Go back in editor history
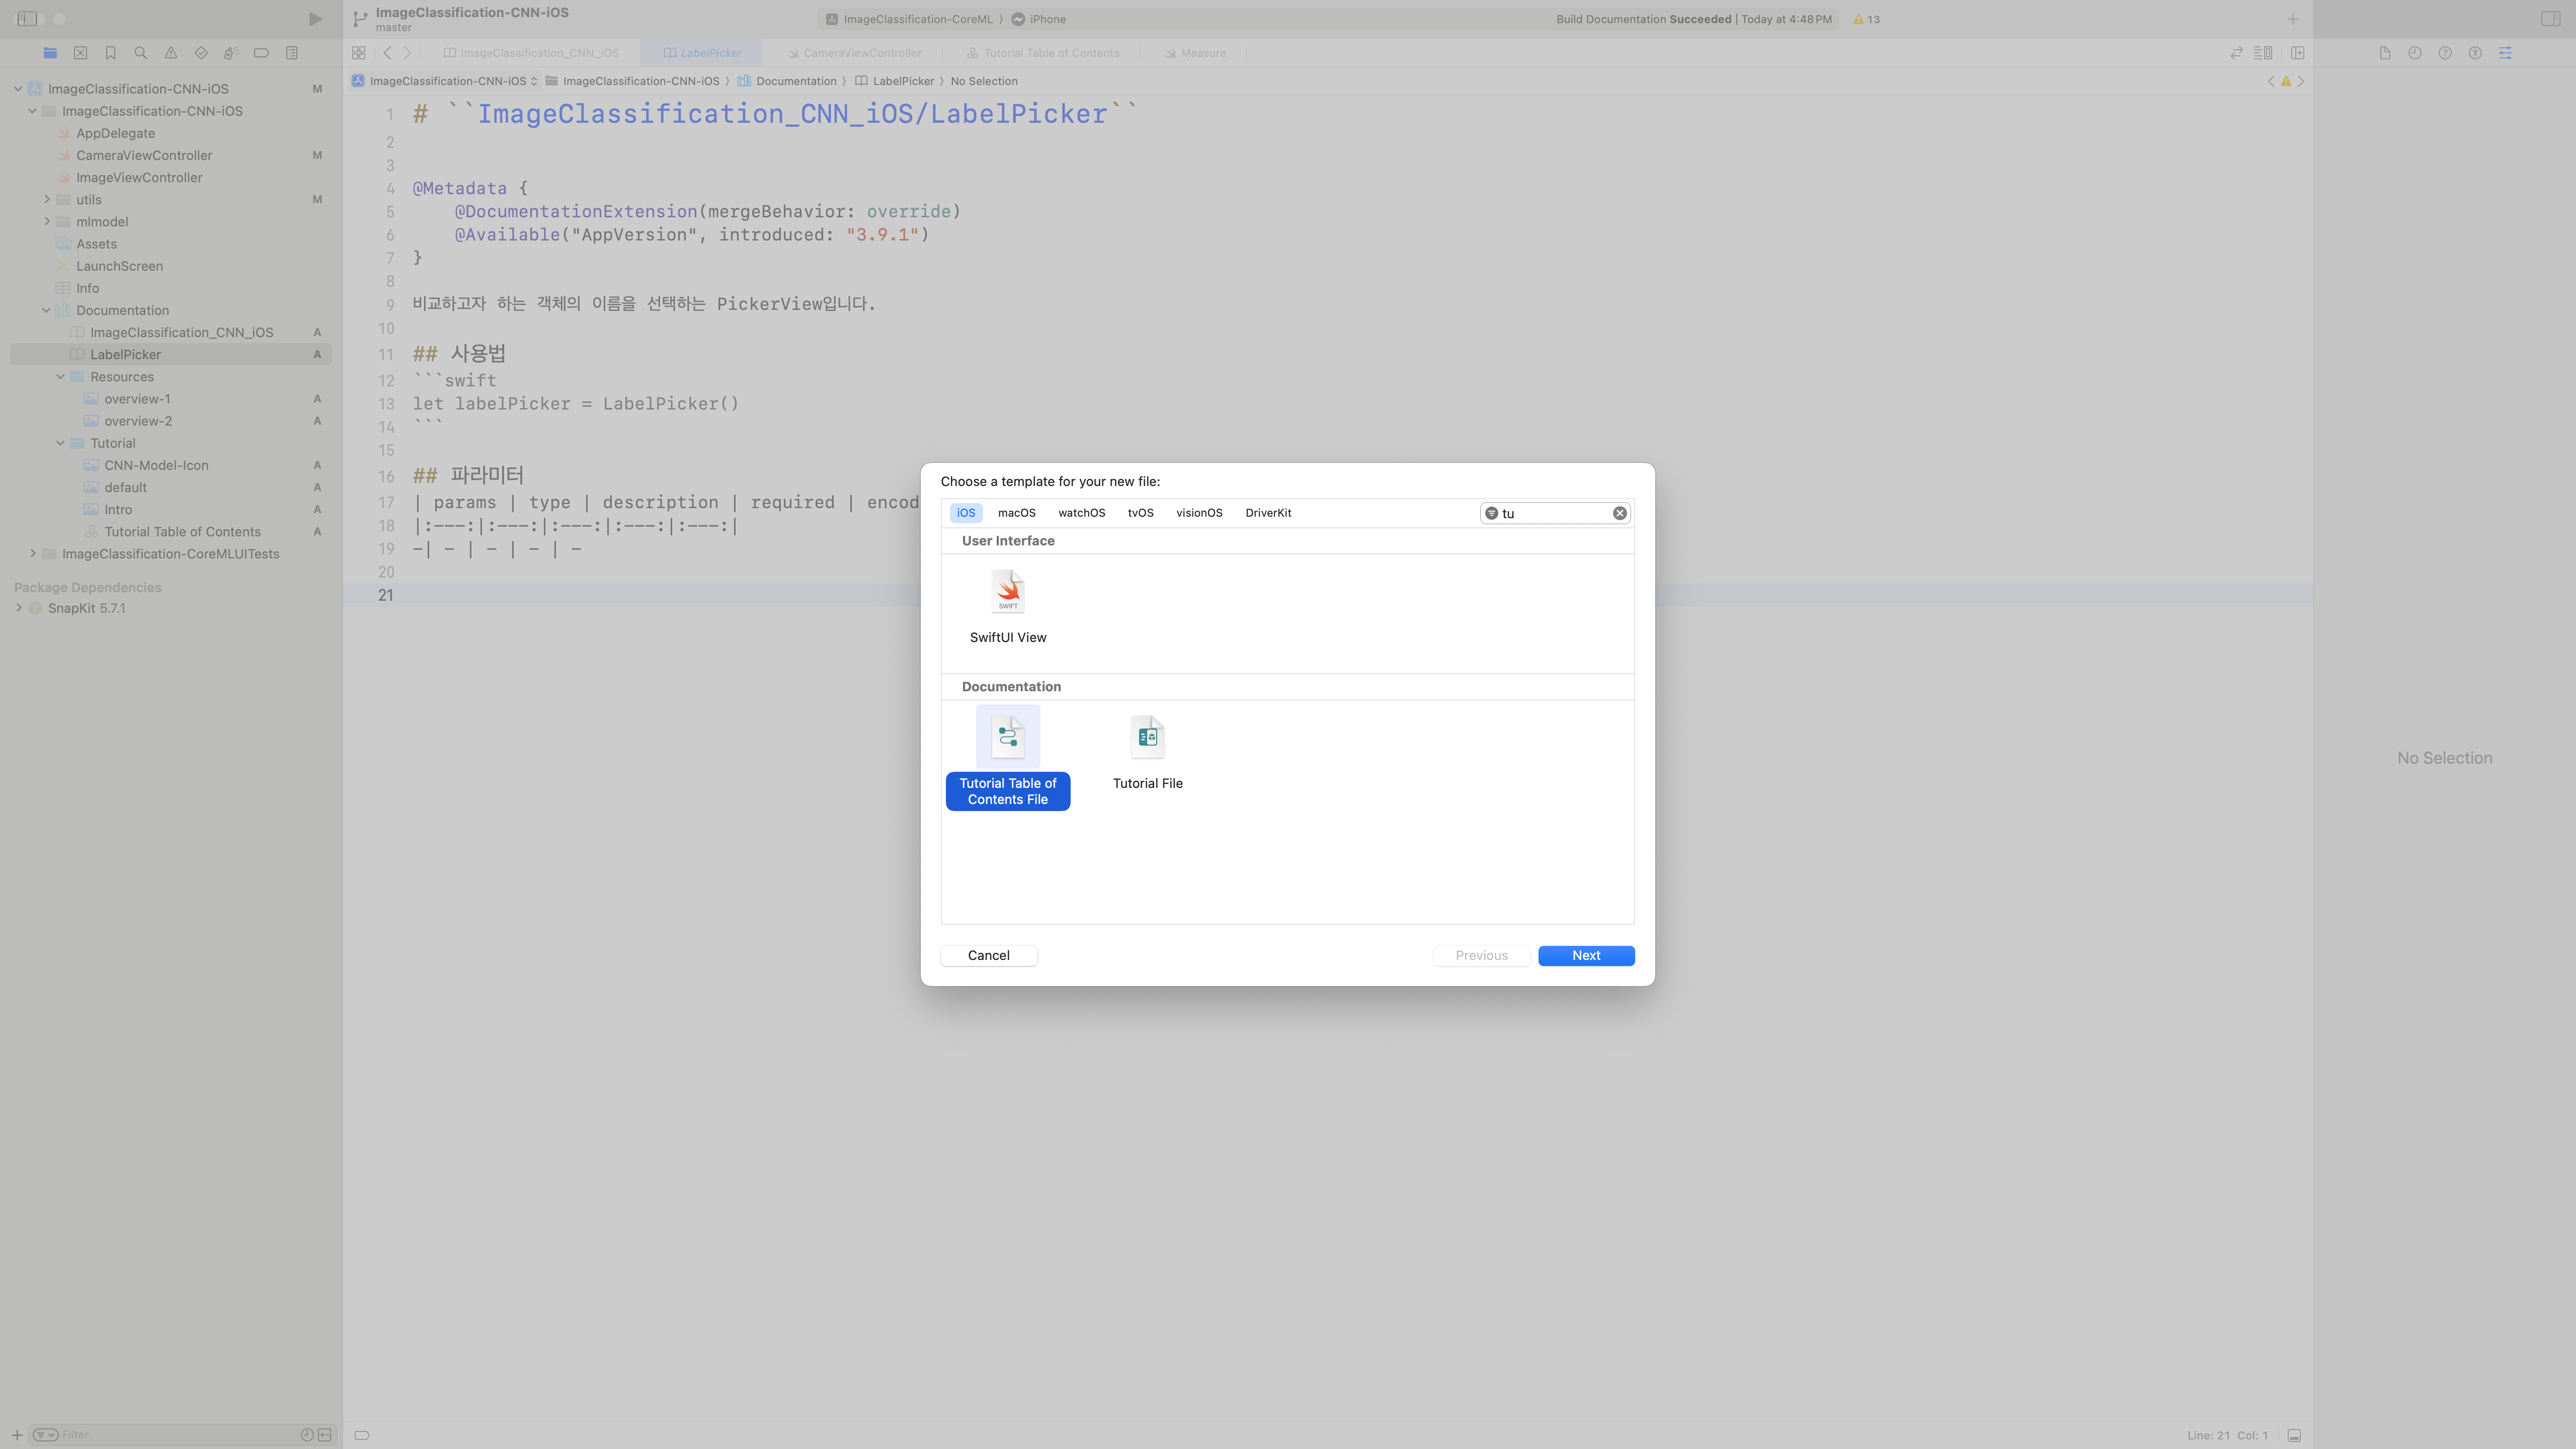2576x1449 pixels. (387, 53)
